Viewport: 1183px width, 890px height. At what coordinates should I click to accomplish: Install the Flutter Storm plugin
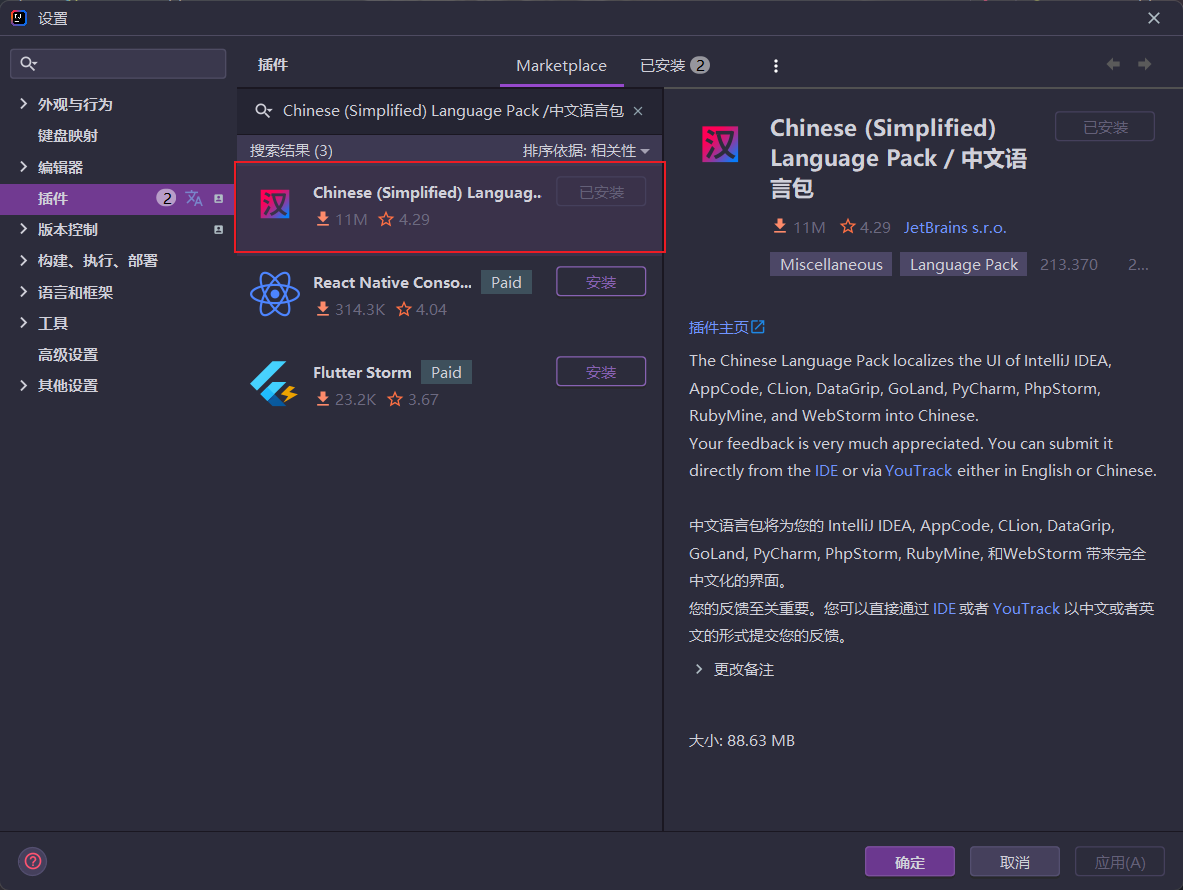[x=601, y=372]
